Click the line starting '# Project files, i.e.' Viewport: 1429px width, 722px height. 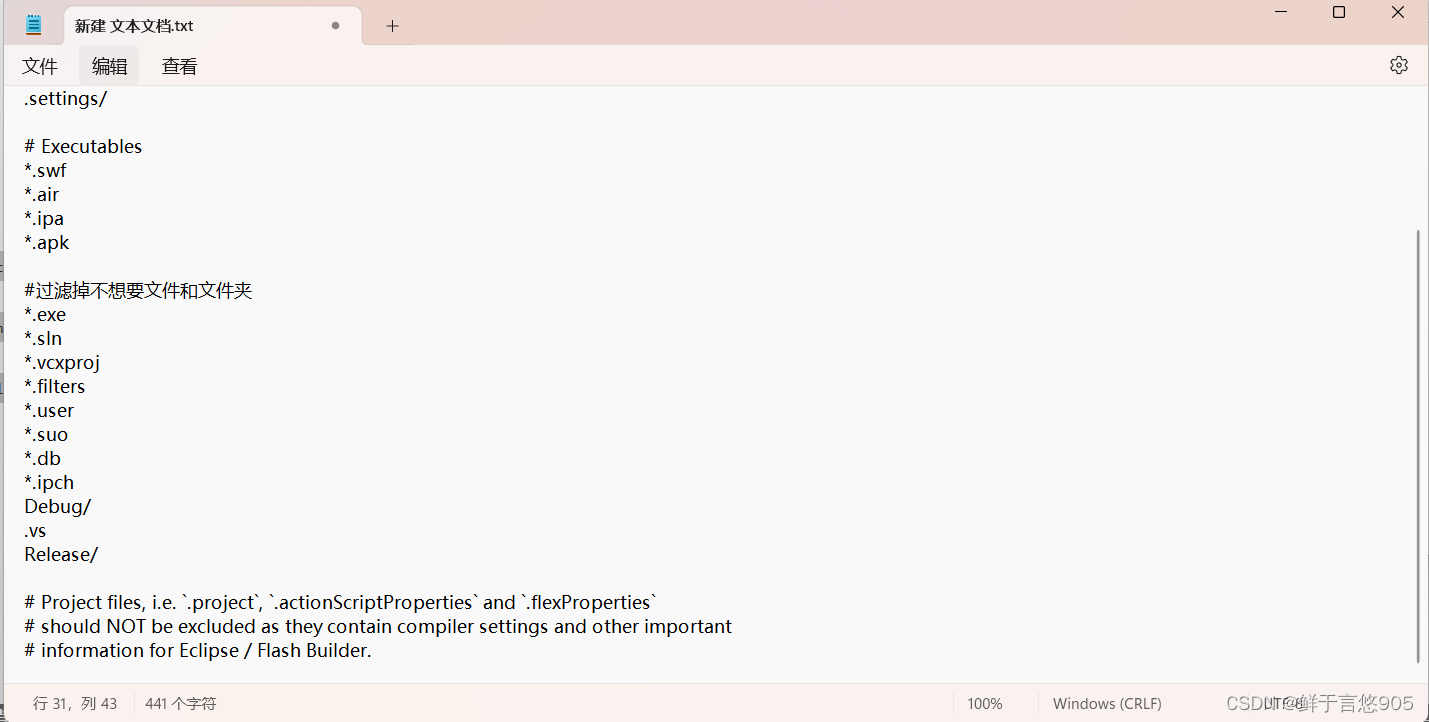tap(341, 602)
